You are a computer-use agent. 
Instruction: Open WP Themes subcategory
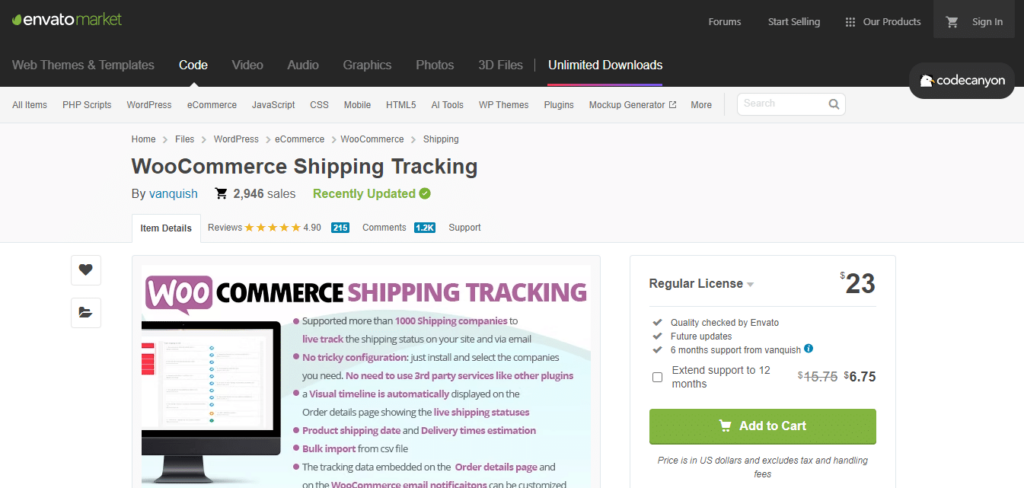pyautogui.click(x=504, y=105)
